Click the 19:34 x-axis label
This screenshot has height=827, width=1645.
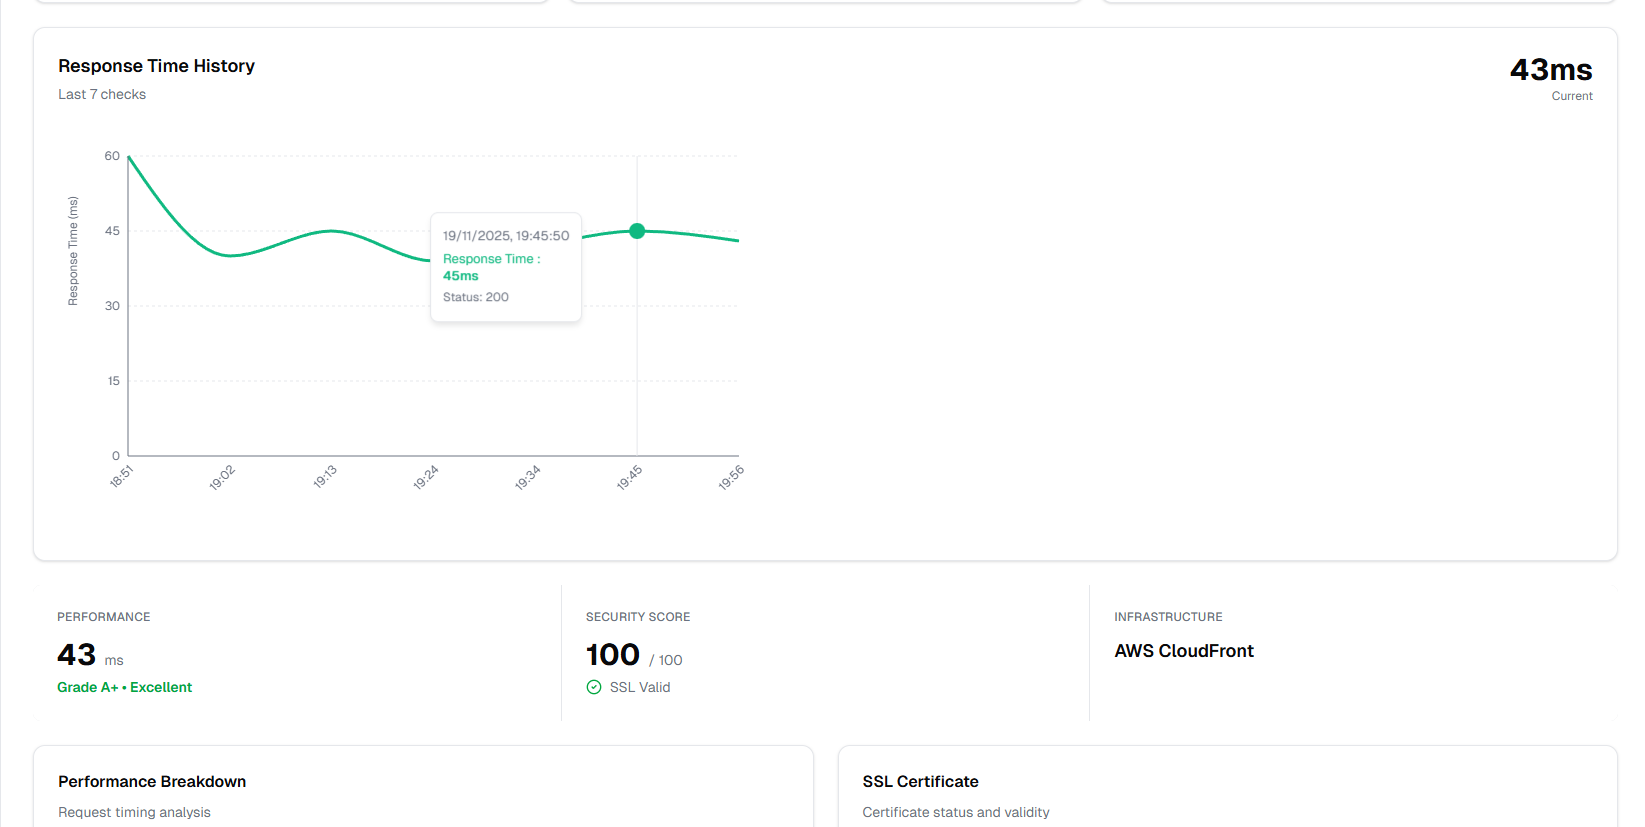click(x=528, y=477)
